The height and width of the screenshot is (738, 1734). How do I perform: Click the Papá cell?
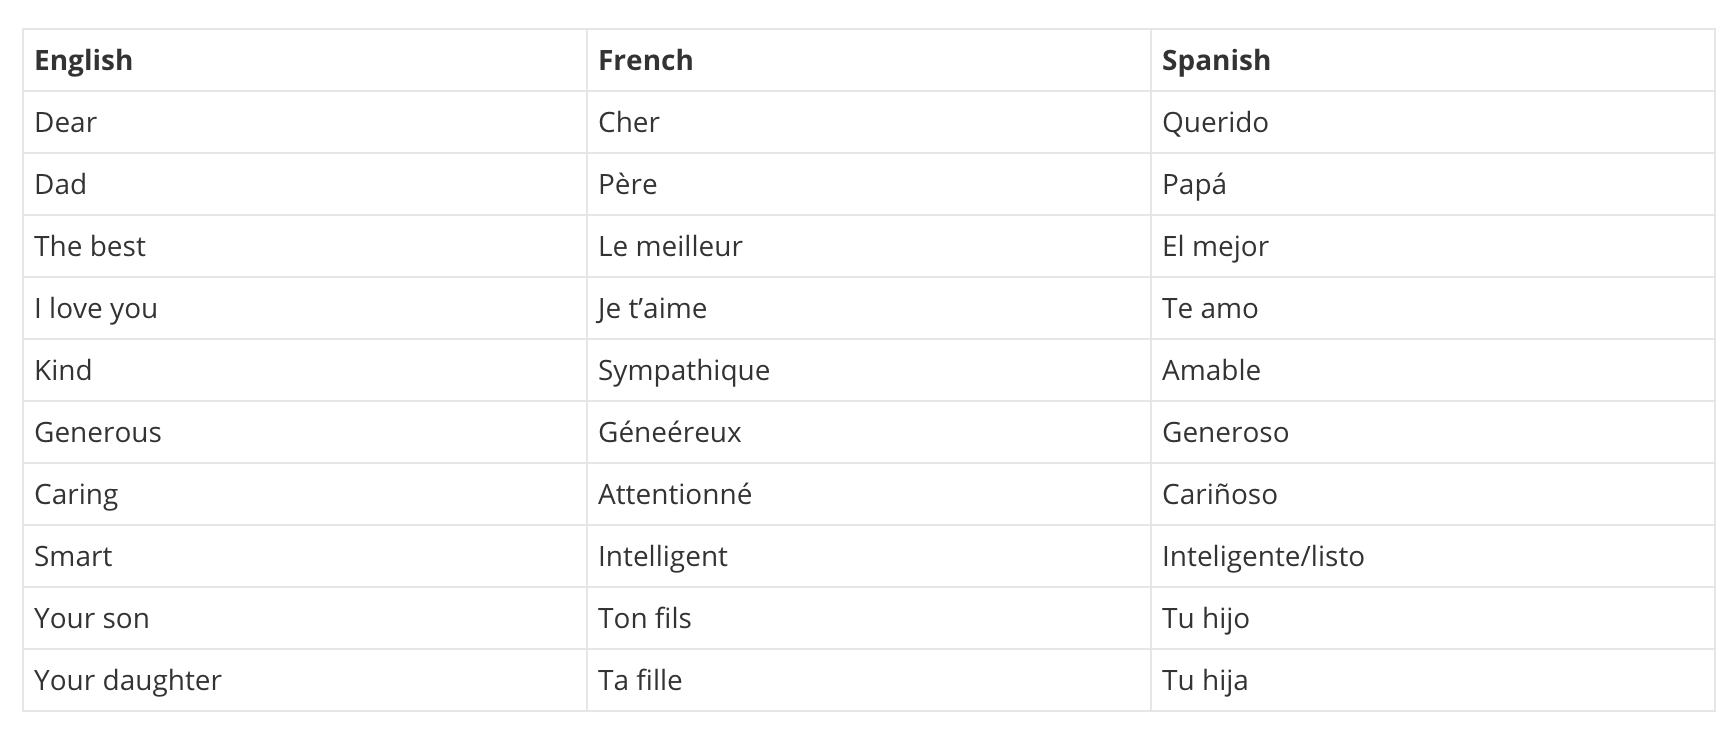[x=1433, y=184]
